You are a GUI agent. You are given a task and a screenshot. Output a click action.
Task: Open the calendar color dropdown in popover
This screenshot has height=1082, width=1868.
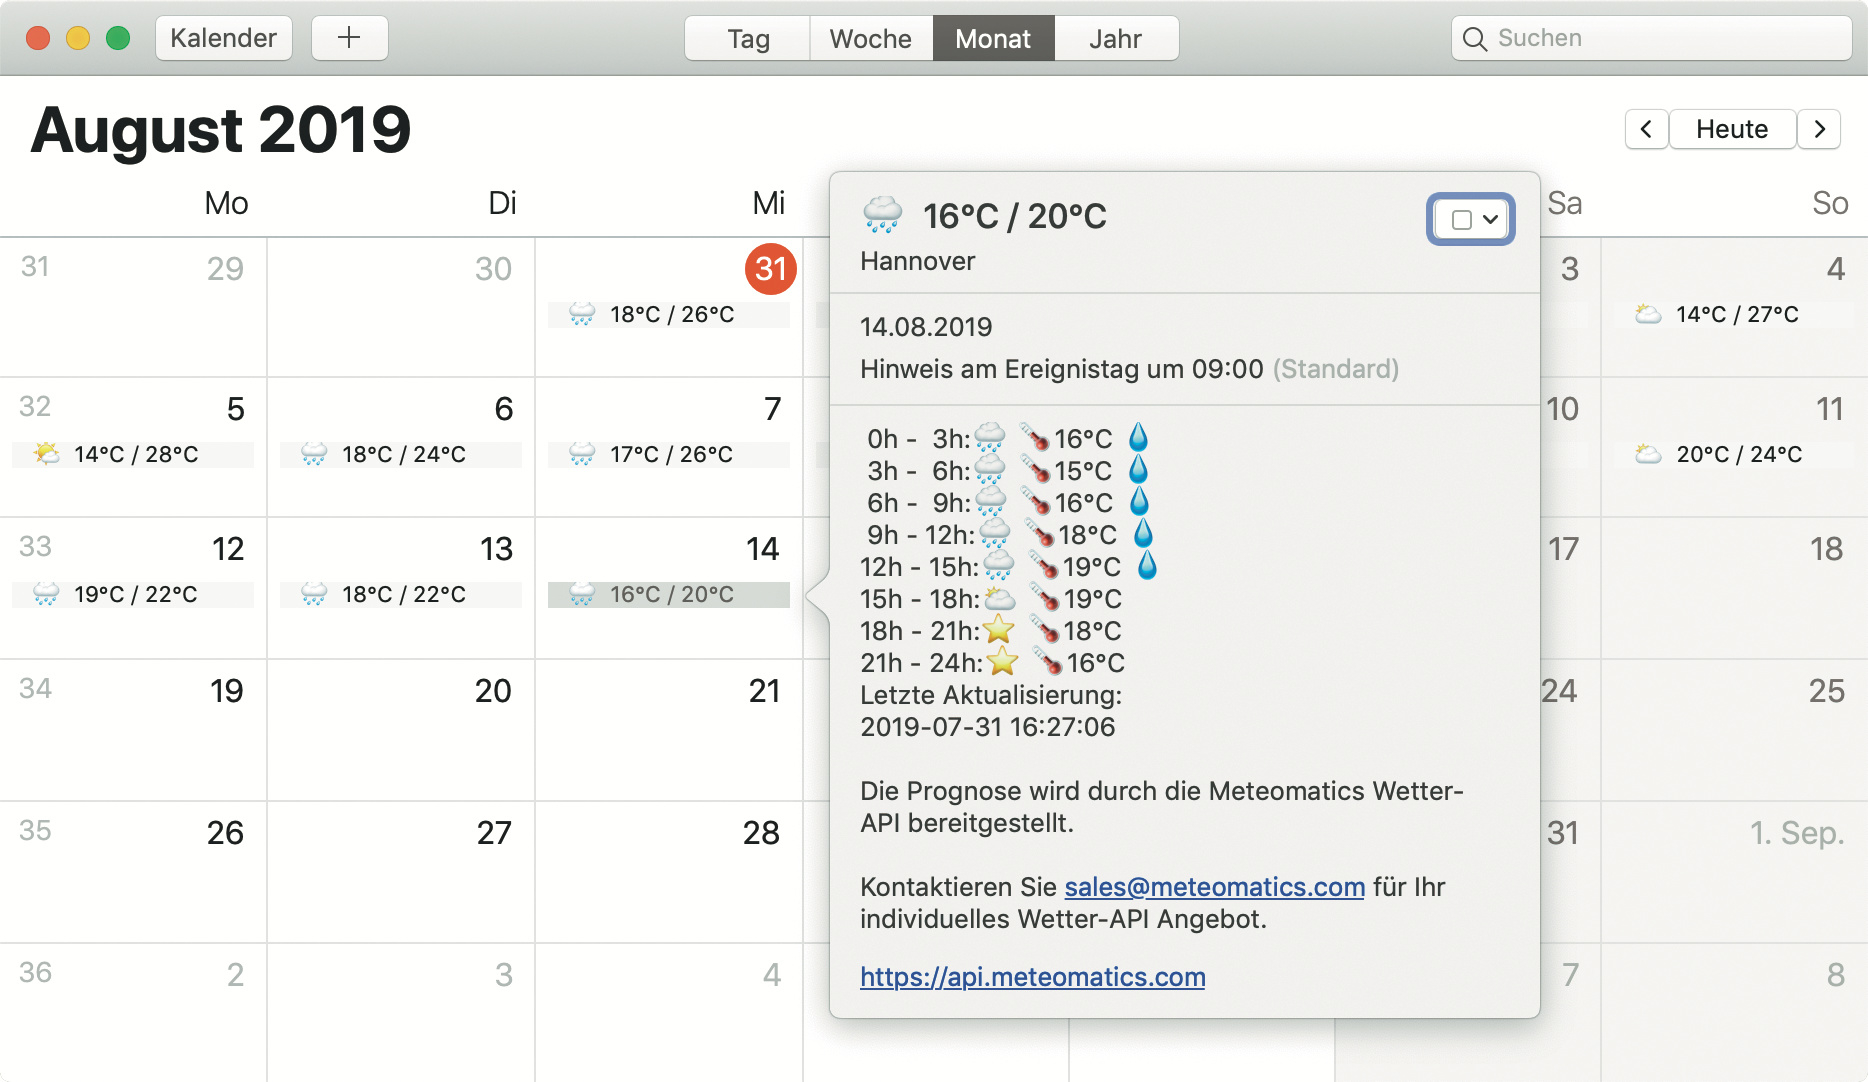pos(1471,219)
